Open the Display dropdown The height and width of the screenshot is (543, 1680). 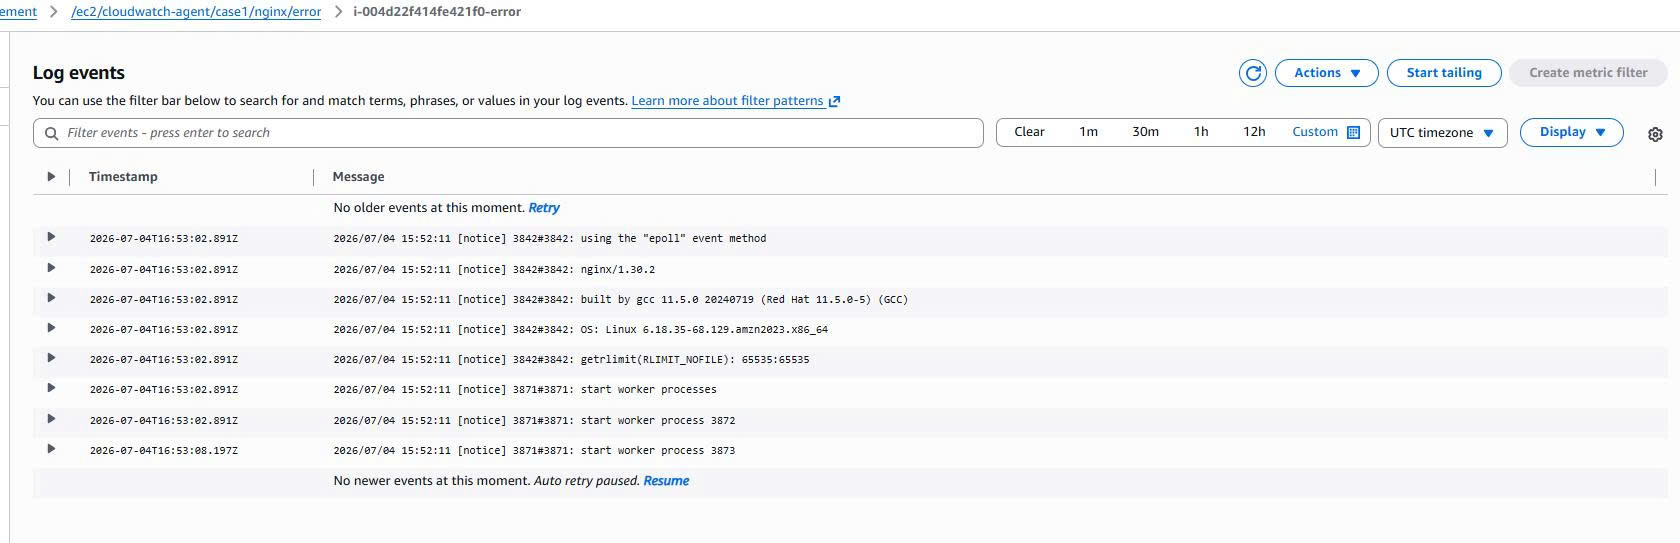(1571, 132)
